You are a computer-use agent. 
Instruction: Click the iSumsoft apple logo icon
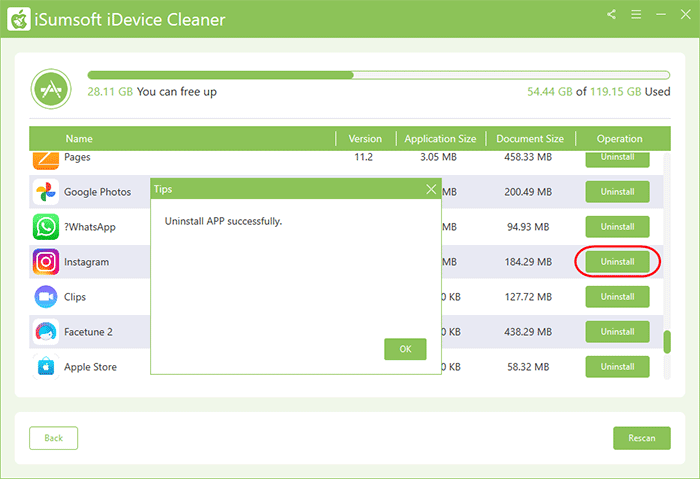[19, 19]
